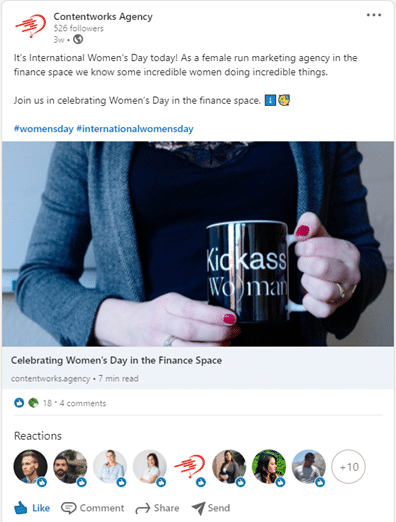
Task: Expand the +10 more reactions circle
Action: (x=348, y=467)
